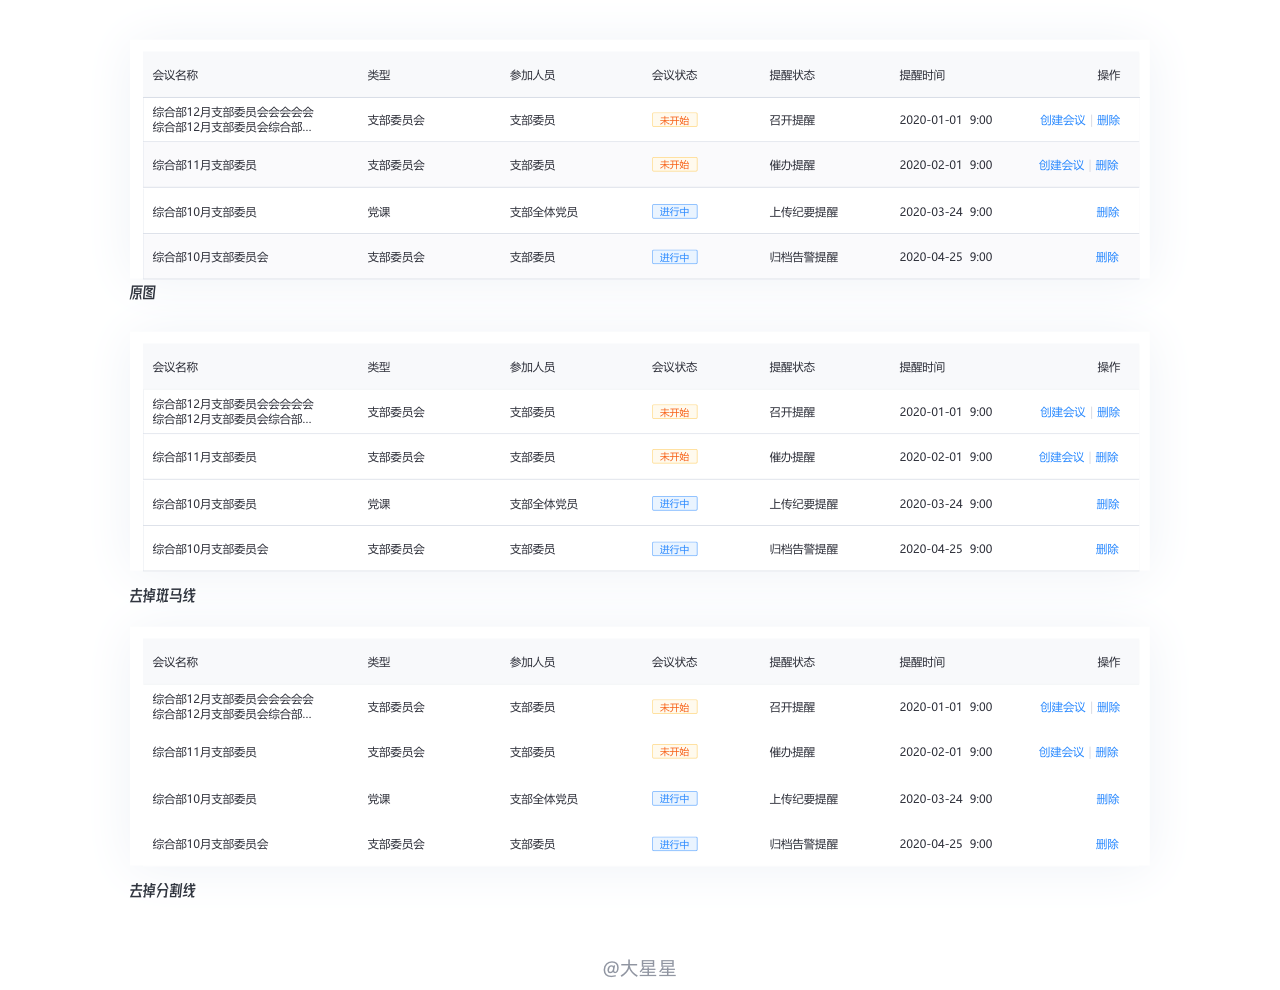Click 进行中 tag in 2020-04-25 row of 原图 table
The height and width of the screenshot is (990, 1280).
click(x=675, y=257)
